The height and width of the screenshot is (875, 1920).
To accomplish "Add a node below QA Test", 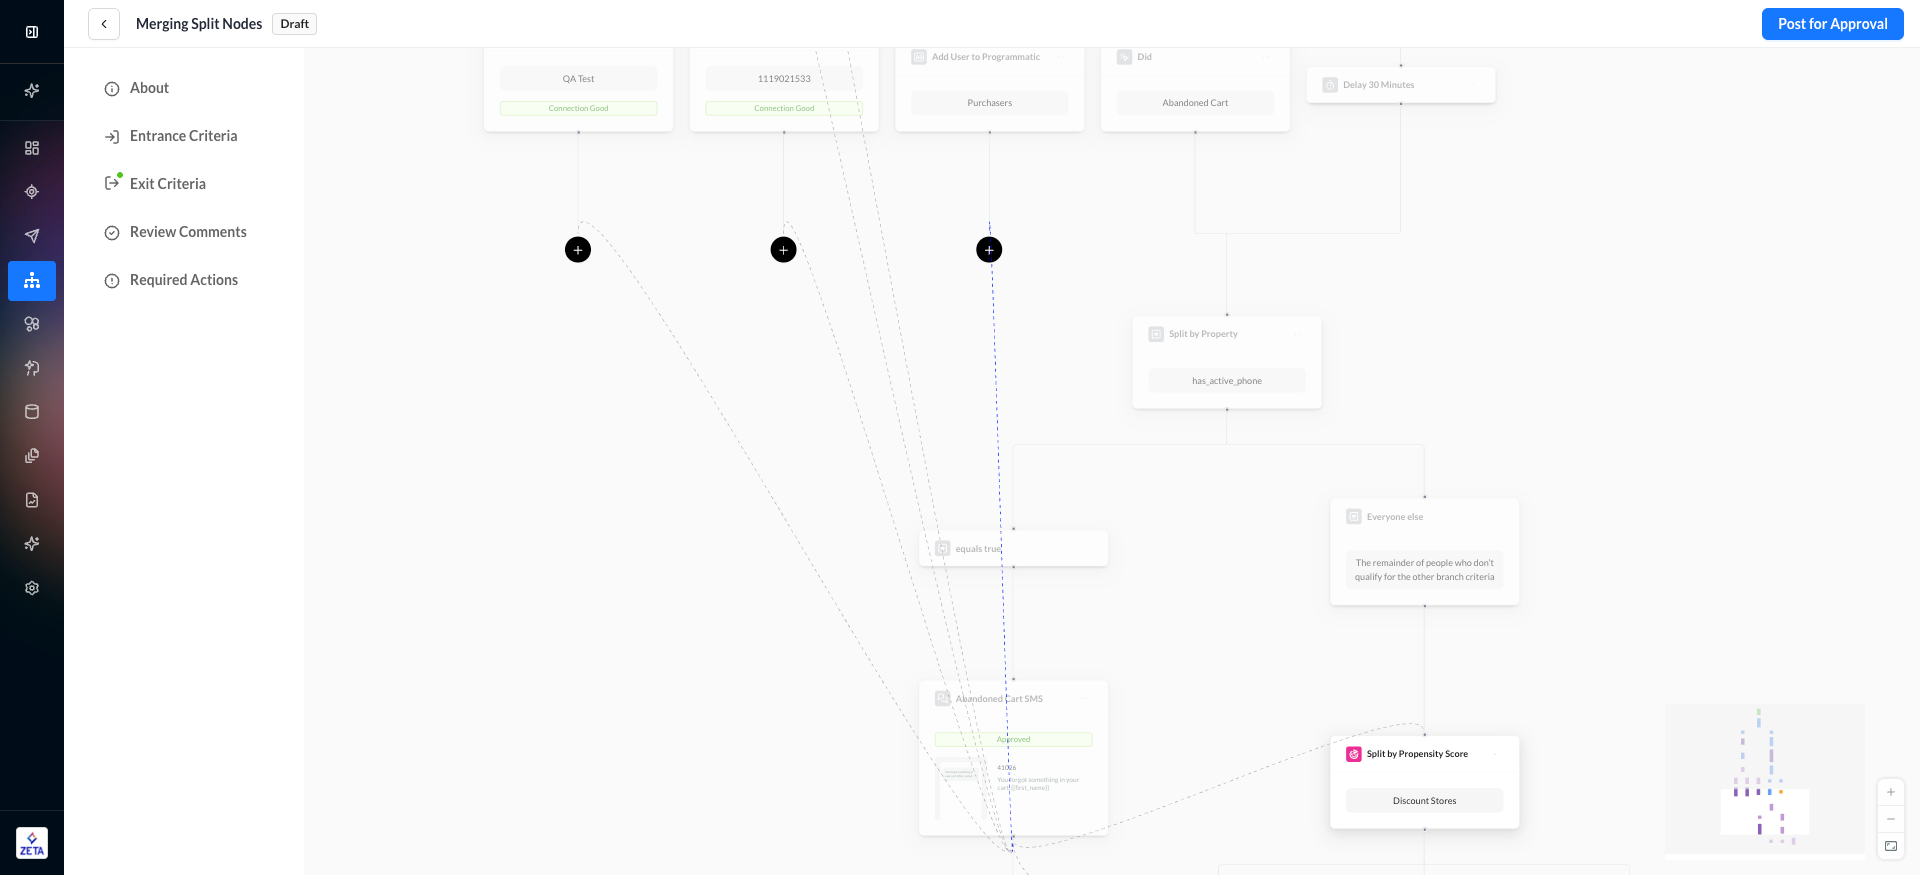I will click(578, 250).
